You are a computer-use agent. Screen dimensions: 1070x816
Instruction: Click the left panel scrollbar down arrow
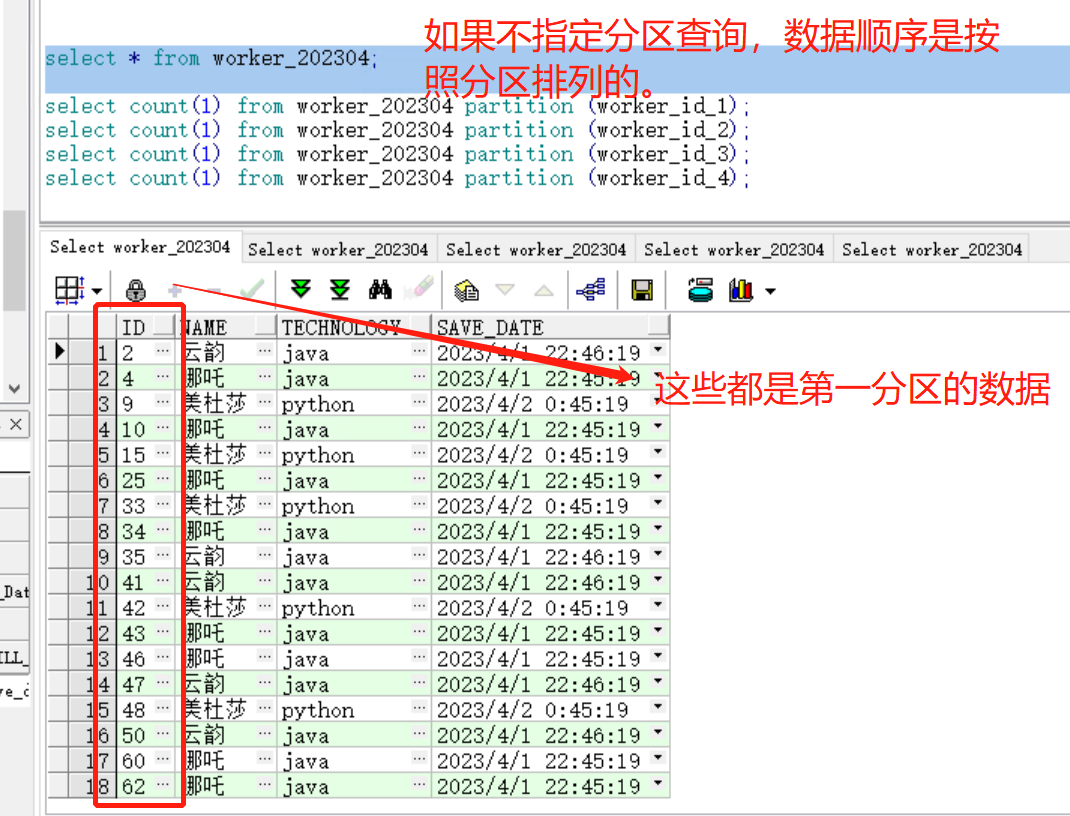click(x=14, y=389)
